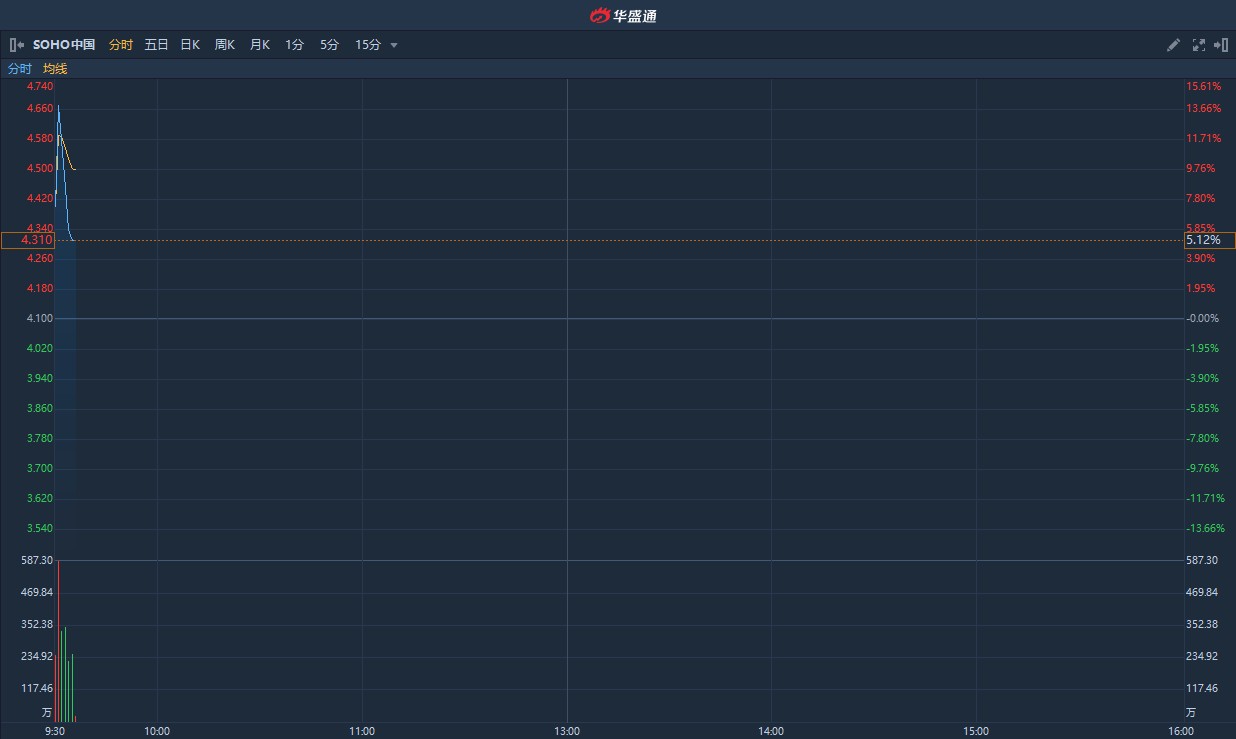Viewport: 1236px width, 739px height.
Task: Switch to the 五日 chart tab
Action: pyautogui.click(x=156, y=45)
